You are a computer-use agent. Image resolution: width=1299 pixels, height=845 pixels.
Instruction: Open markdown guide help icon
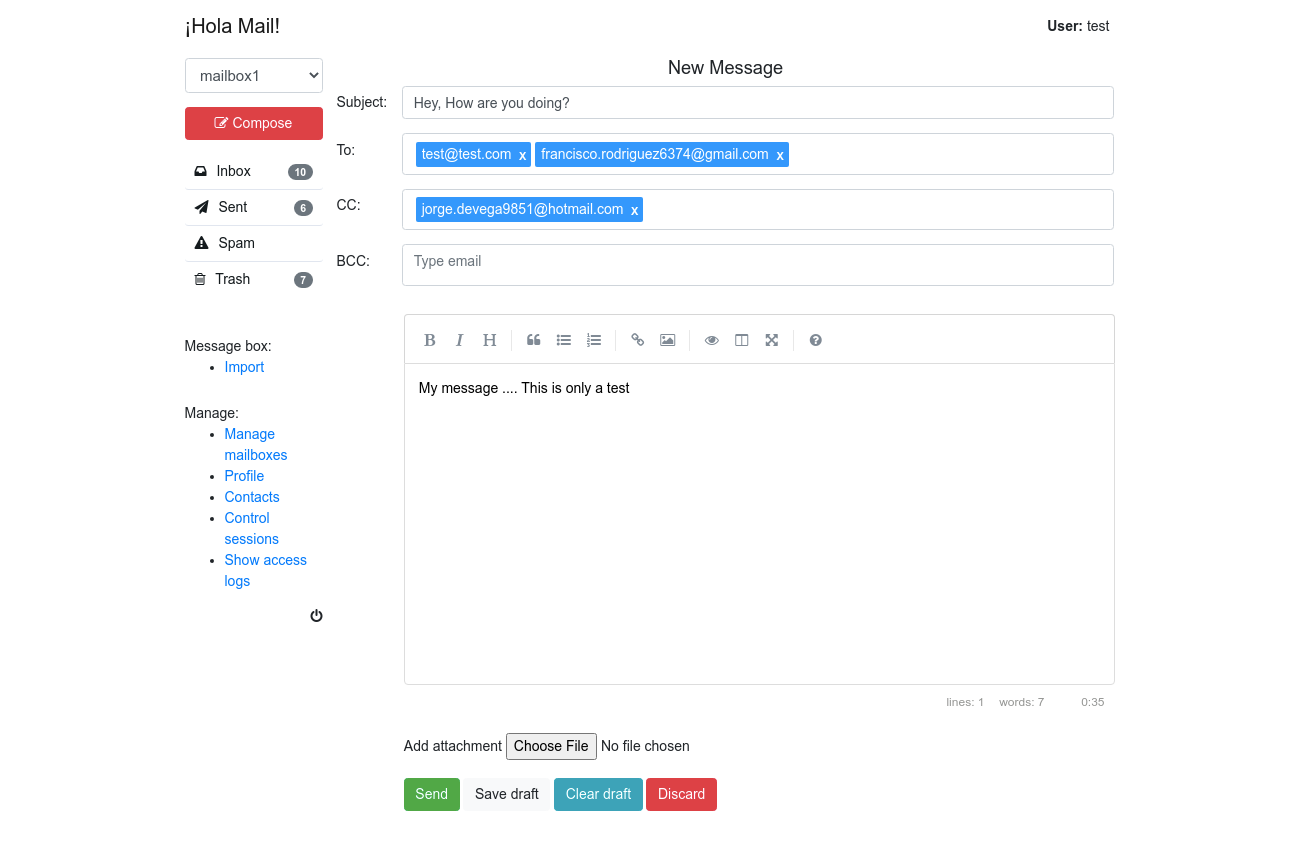point(816,340)
